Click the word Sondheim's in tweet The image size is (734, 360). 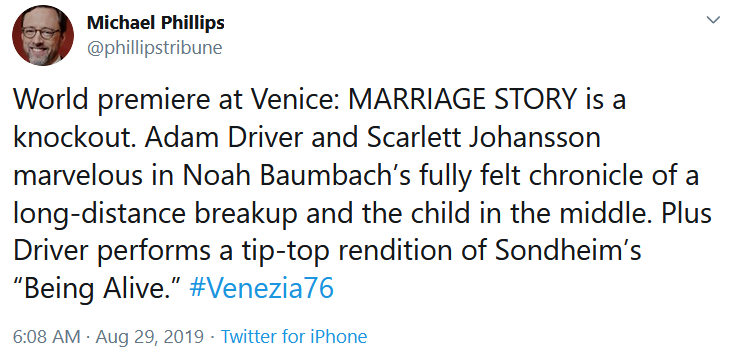tap(567, 250)
